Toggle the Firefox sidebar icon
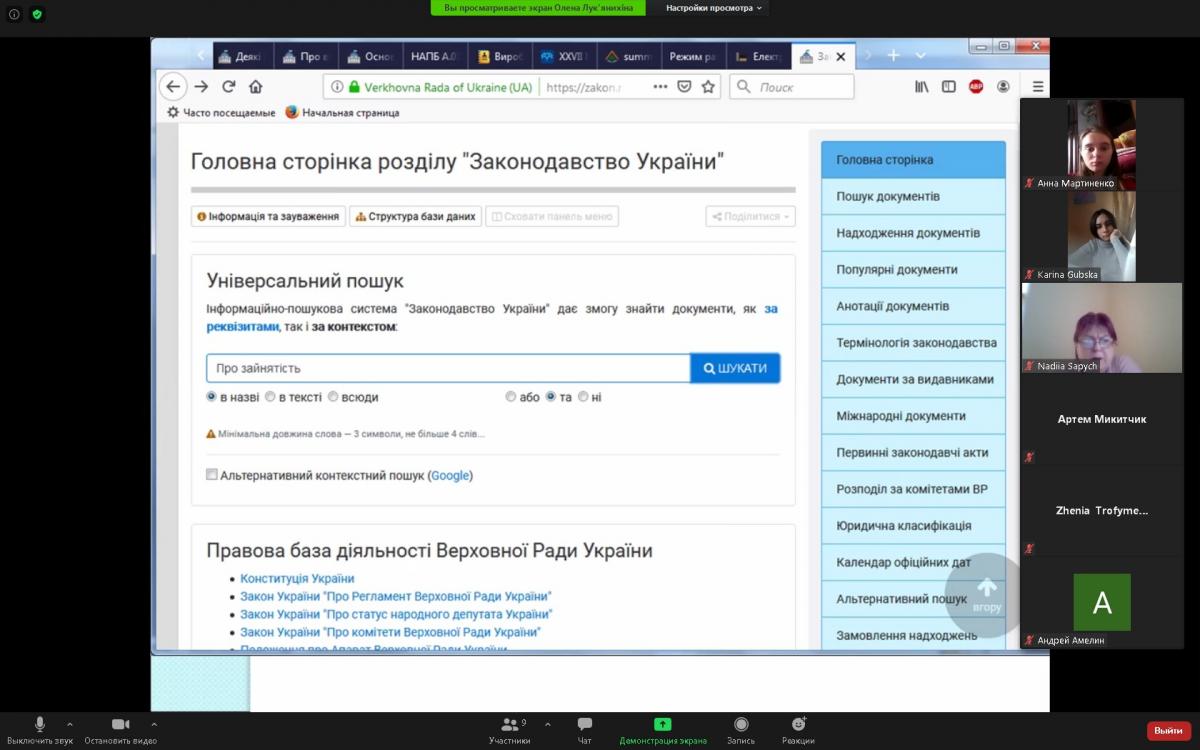Viewport: 1200px width, 750px height. coord(948,87)
